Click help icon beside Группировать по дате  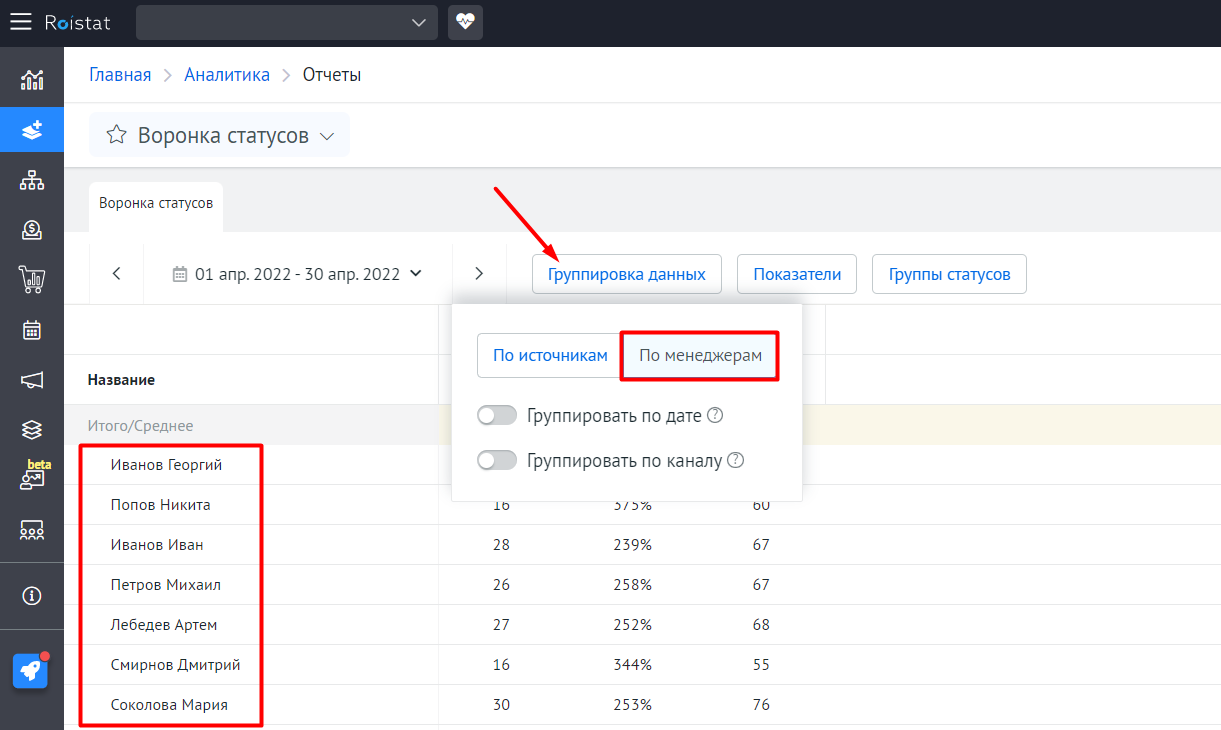pos(715,415)
